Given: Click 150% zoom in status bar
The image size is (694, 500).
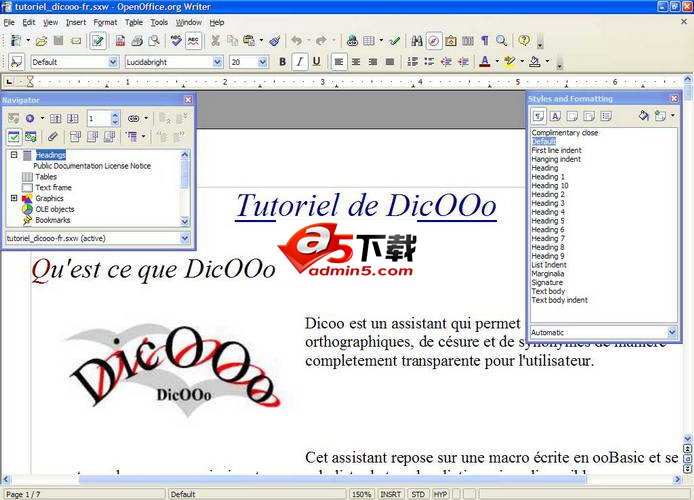Looking at the screenshot, I should click(x=362, y=494).
